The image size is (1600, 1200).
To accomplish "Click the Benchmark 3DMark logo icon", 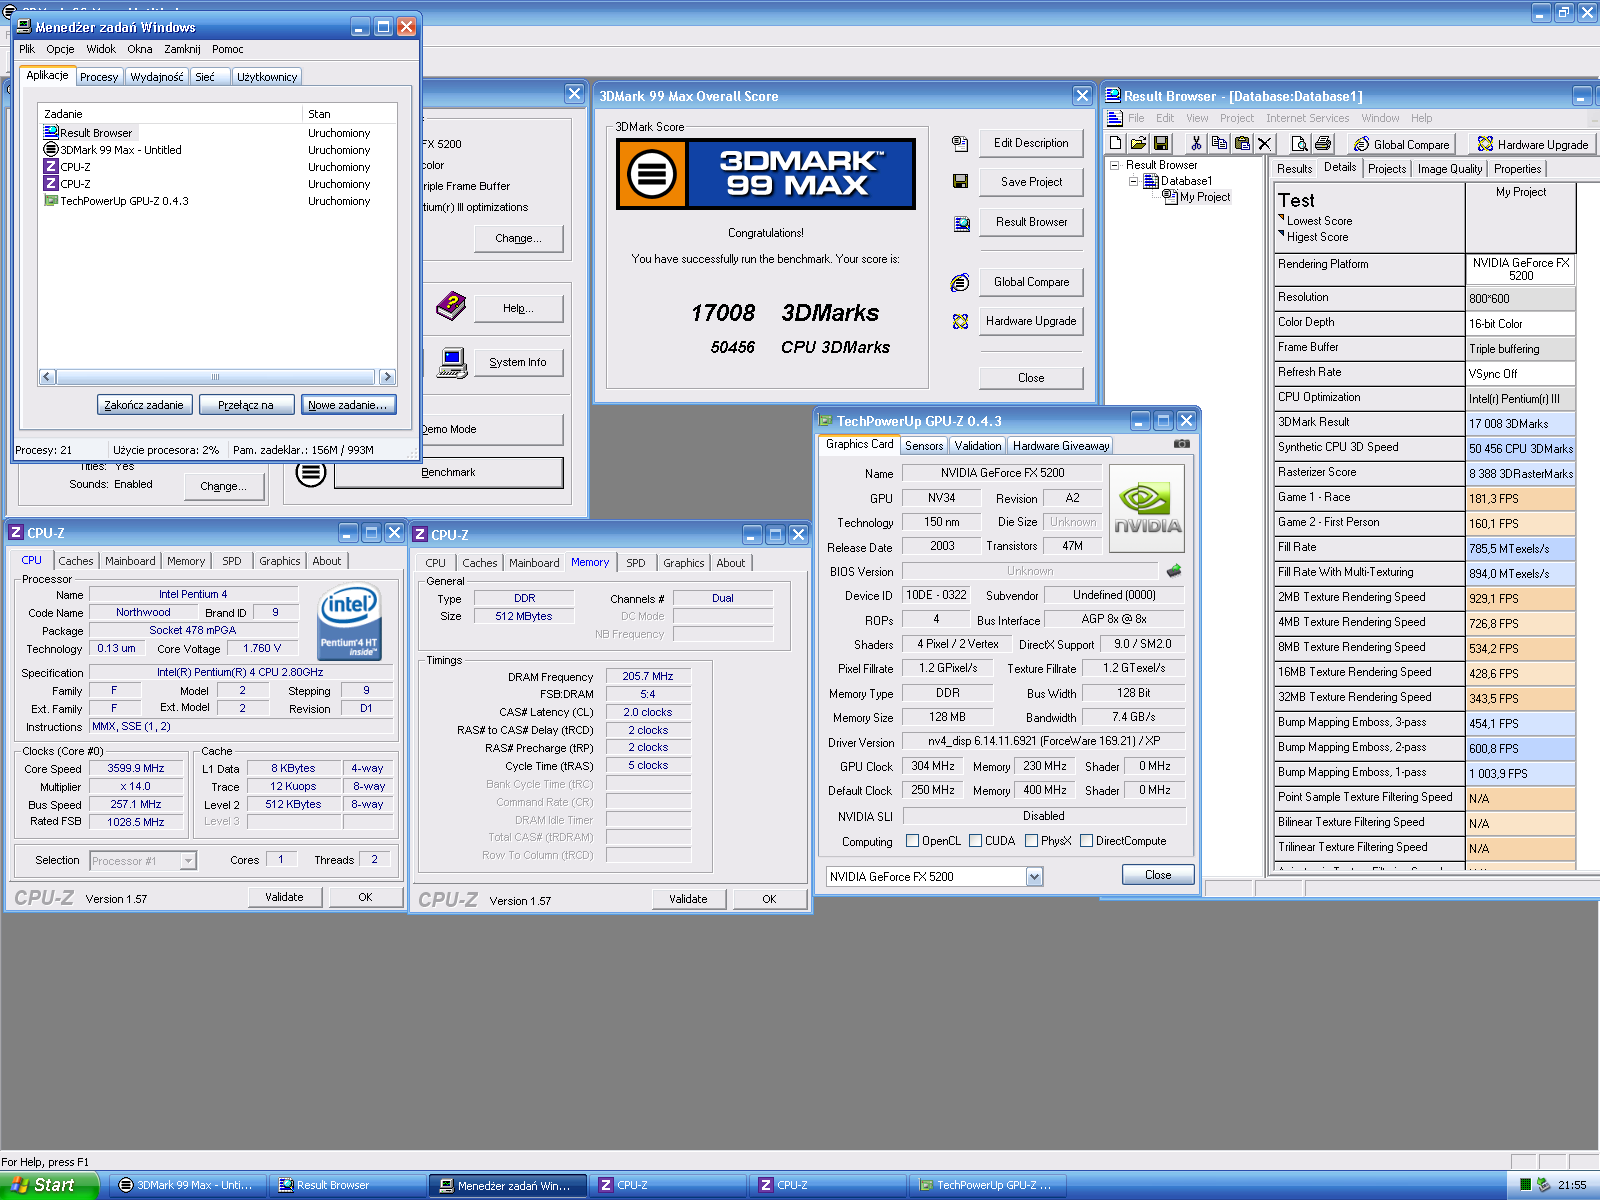I will 311,472.
